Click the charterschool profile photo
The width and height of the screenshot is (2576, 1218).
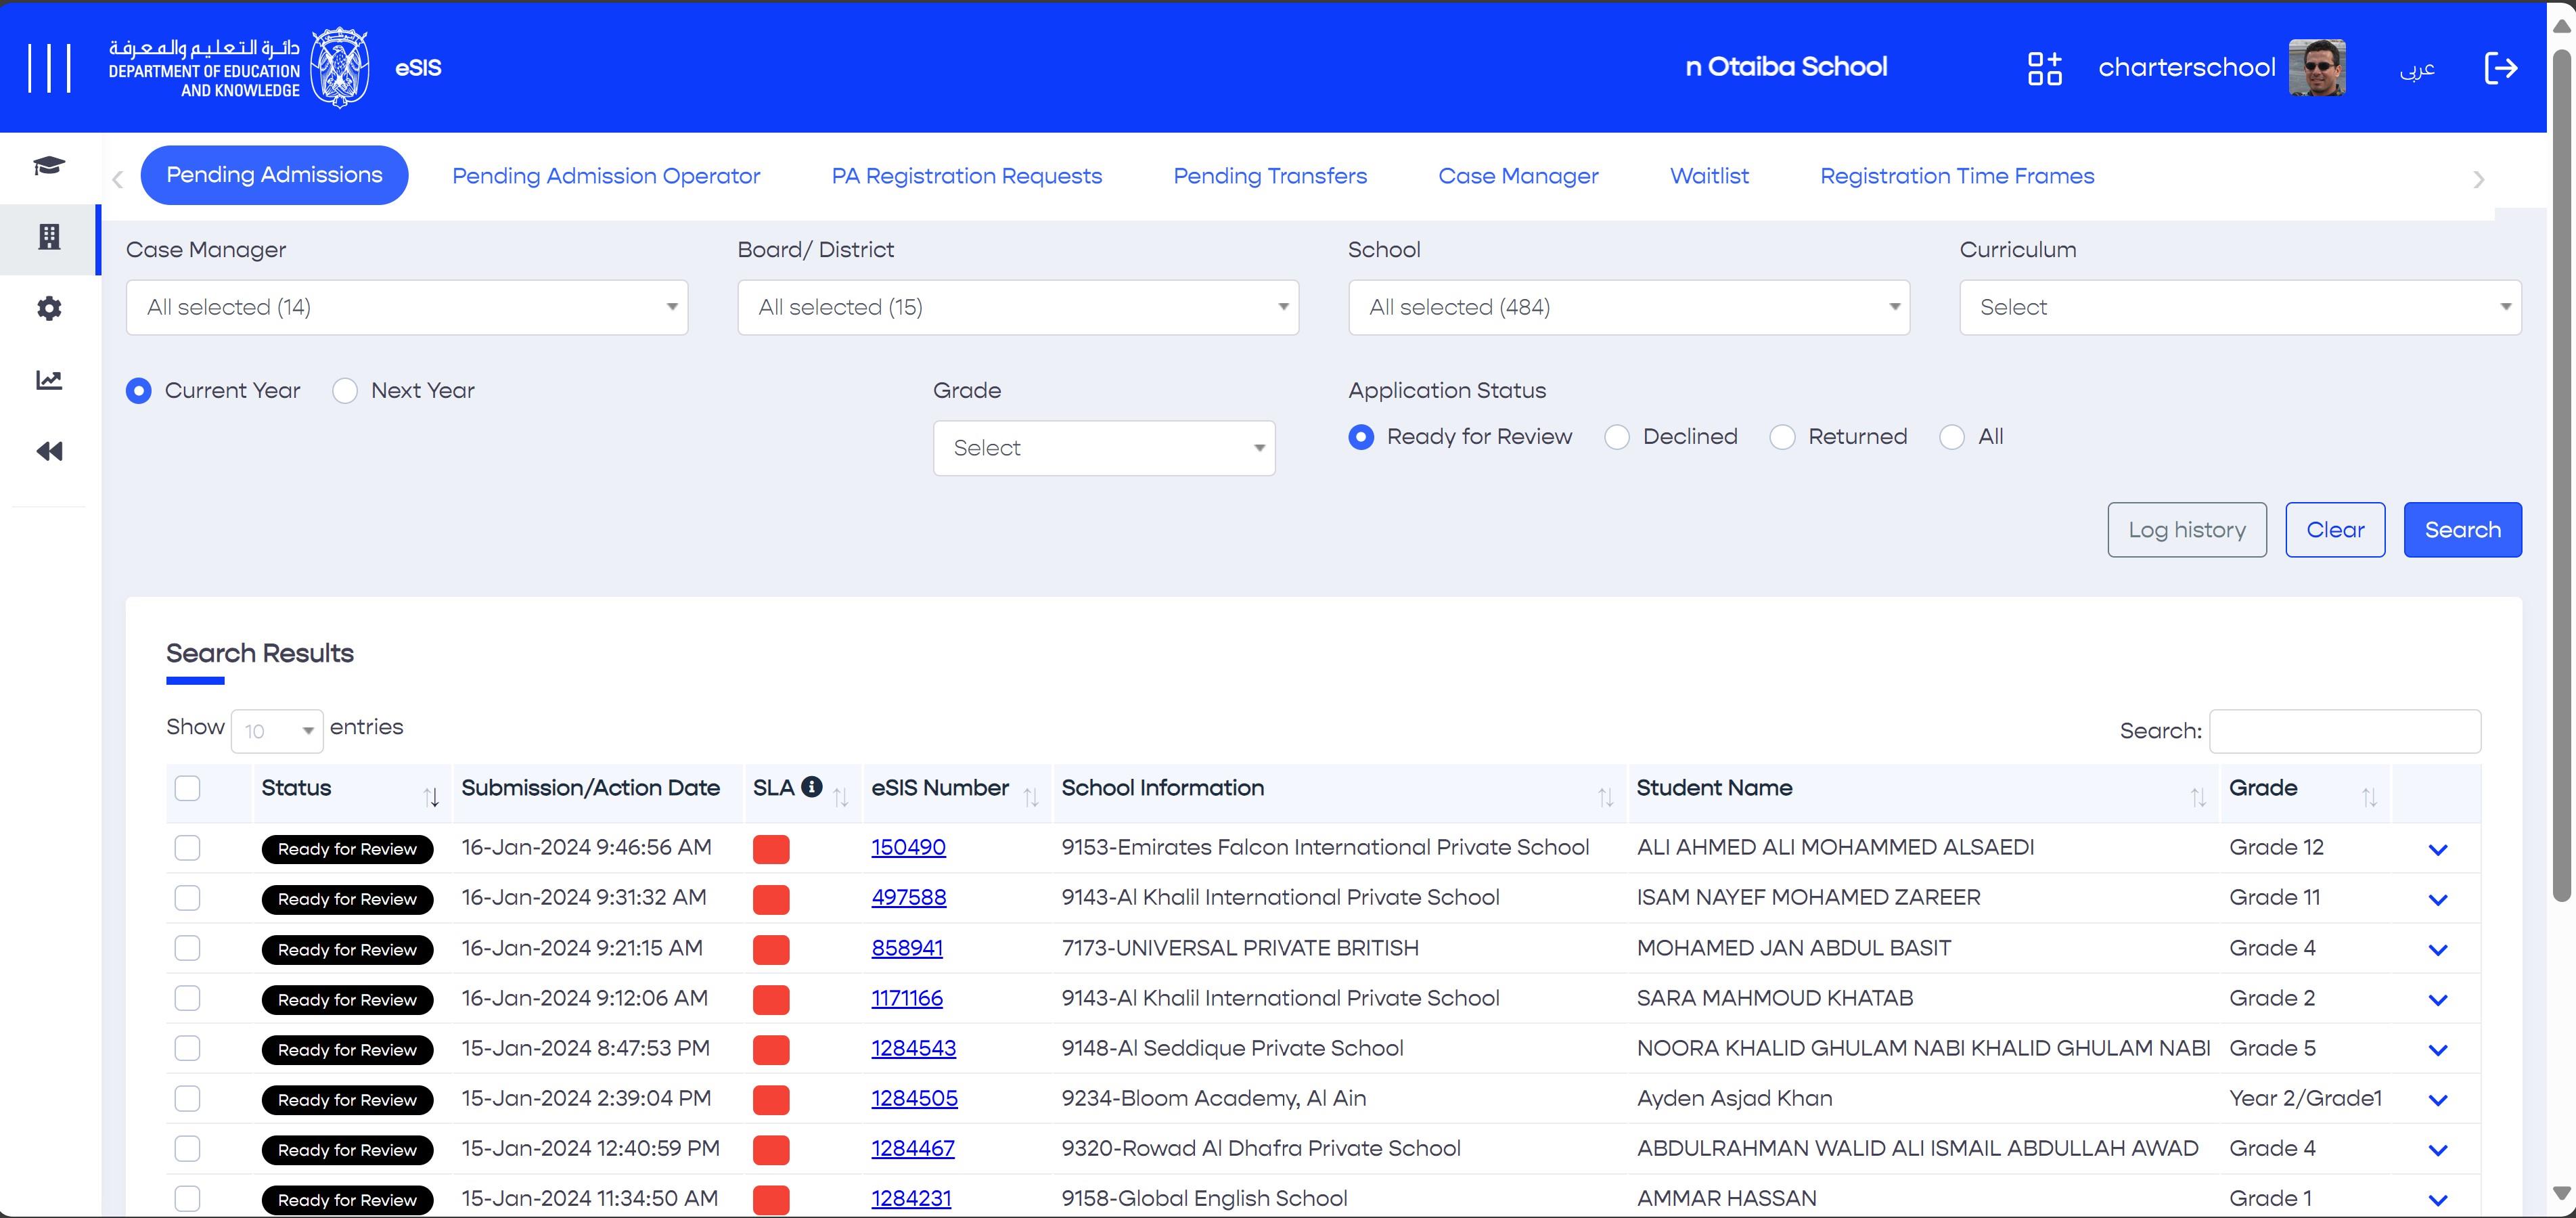(x=2317, y=68)
